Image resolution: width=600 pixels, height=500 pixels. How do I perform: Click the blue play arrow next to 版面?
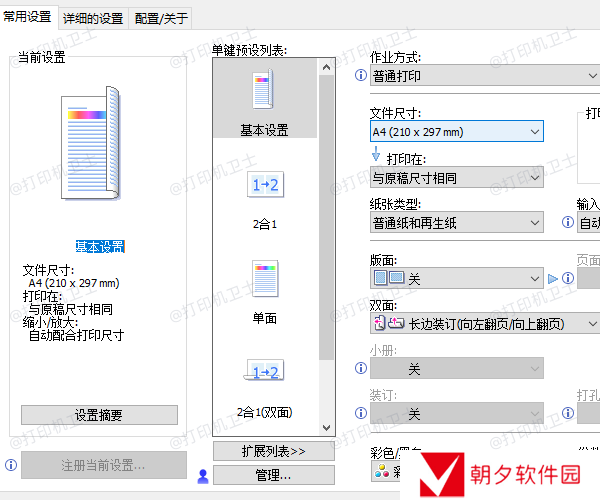tap(553, 279)
